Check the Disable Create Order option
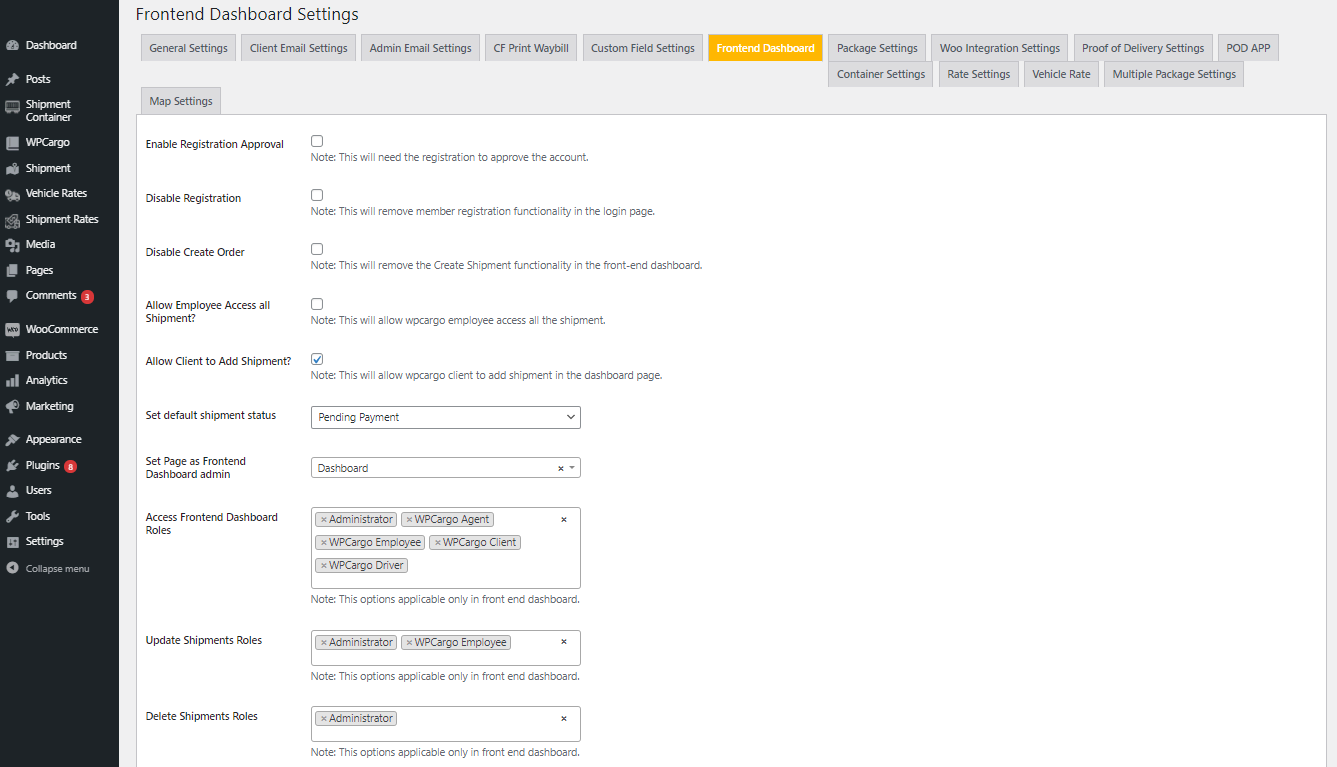 (317, 250)
